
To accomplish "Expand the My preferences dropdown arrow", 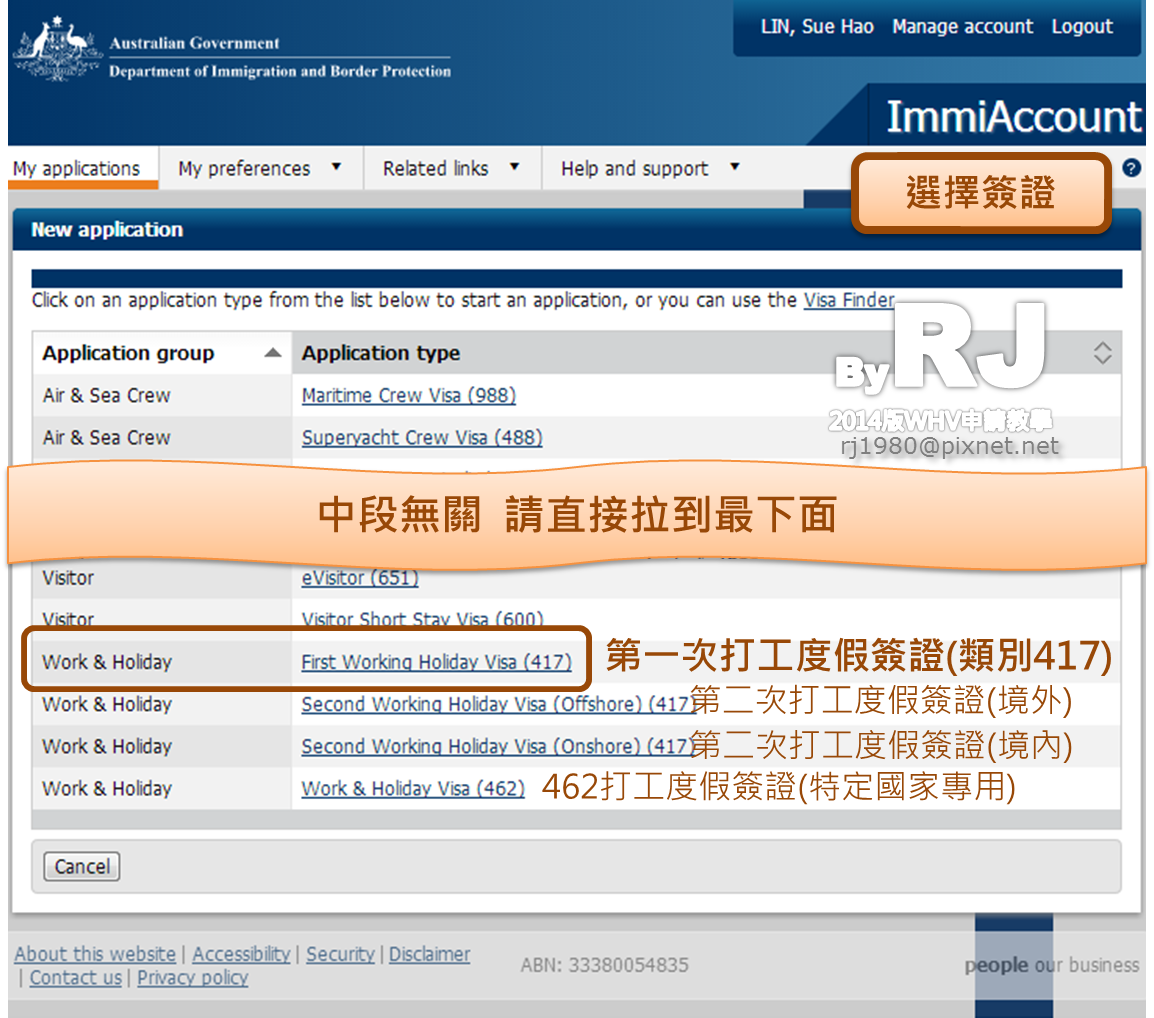I will (x=336, y=167).
